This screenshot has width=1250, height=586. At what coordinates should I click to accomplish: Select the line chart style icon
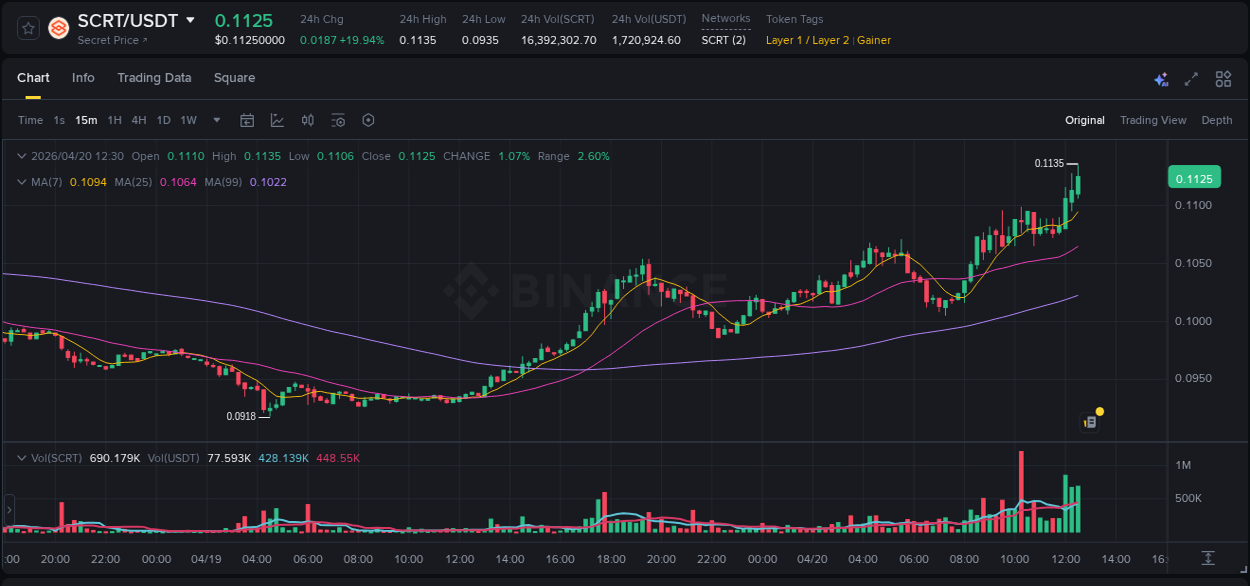coord(275,120)
